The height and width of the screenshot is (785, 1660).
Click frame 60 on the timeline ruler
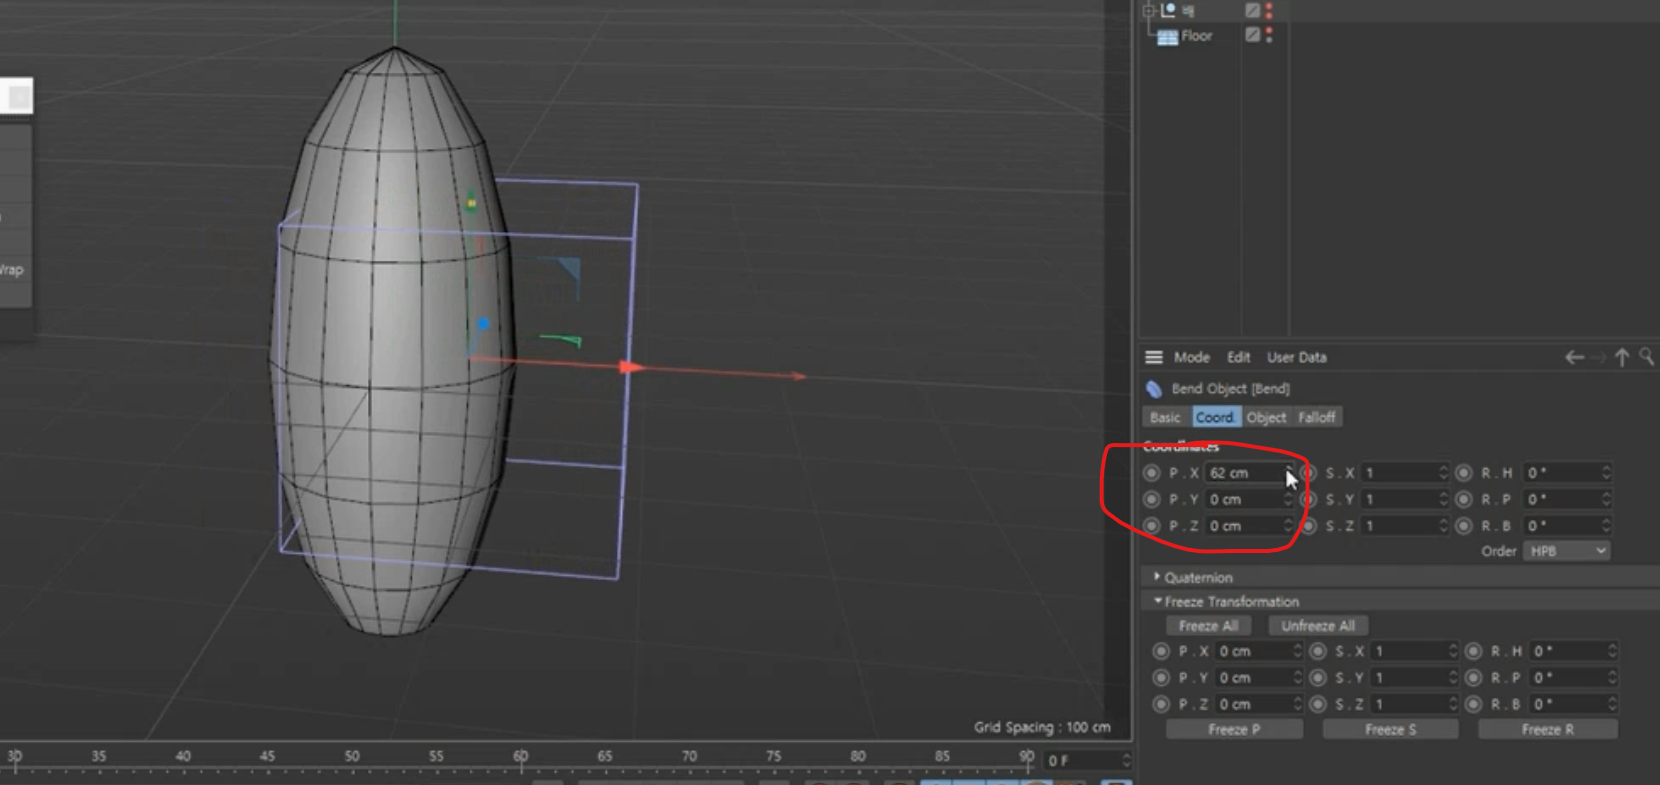[520, 757]
